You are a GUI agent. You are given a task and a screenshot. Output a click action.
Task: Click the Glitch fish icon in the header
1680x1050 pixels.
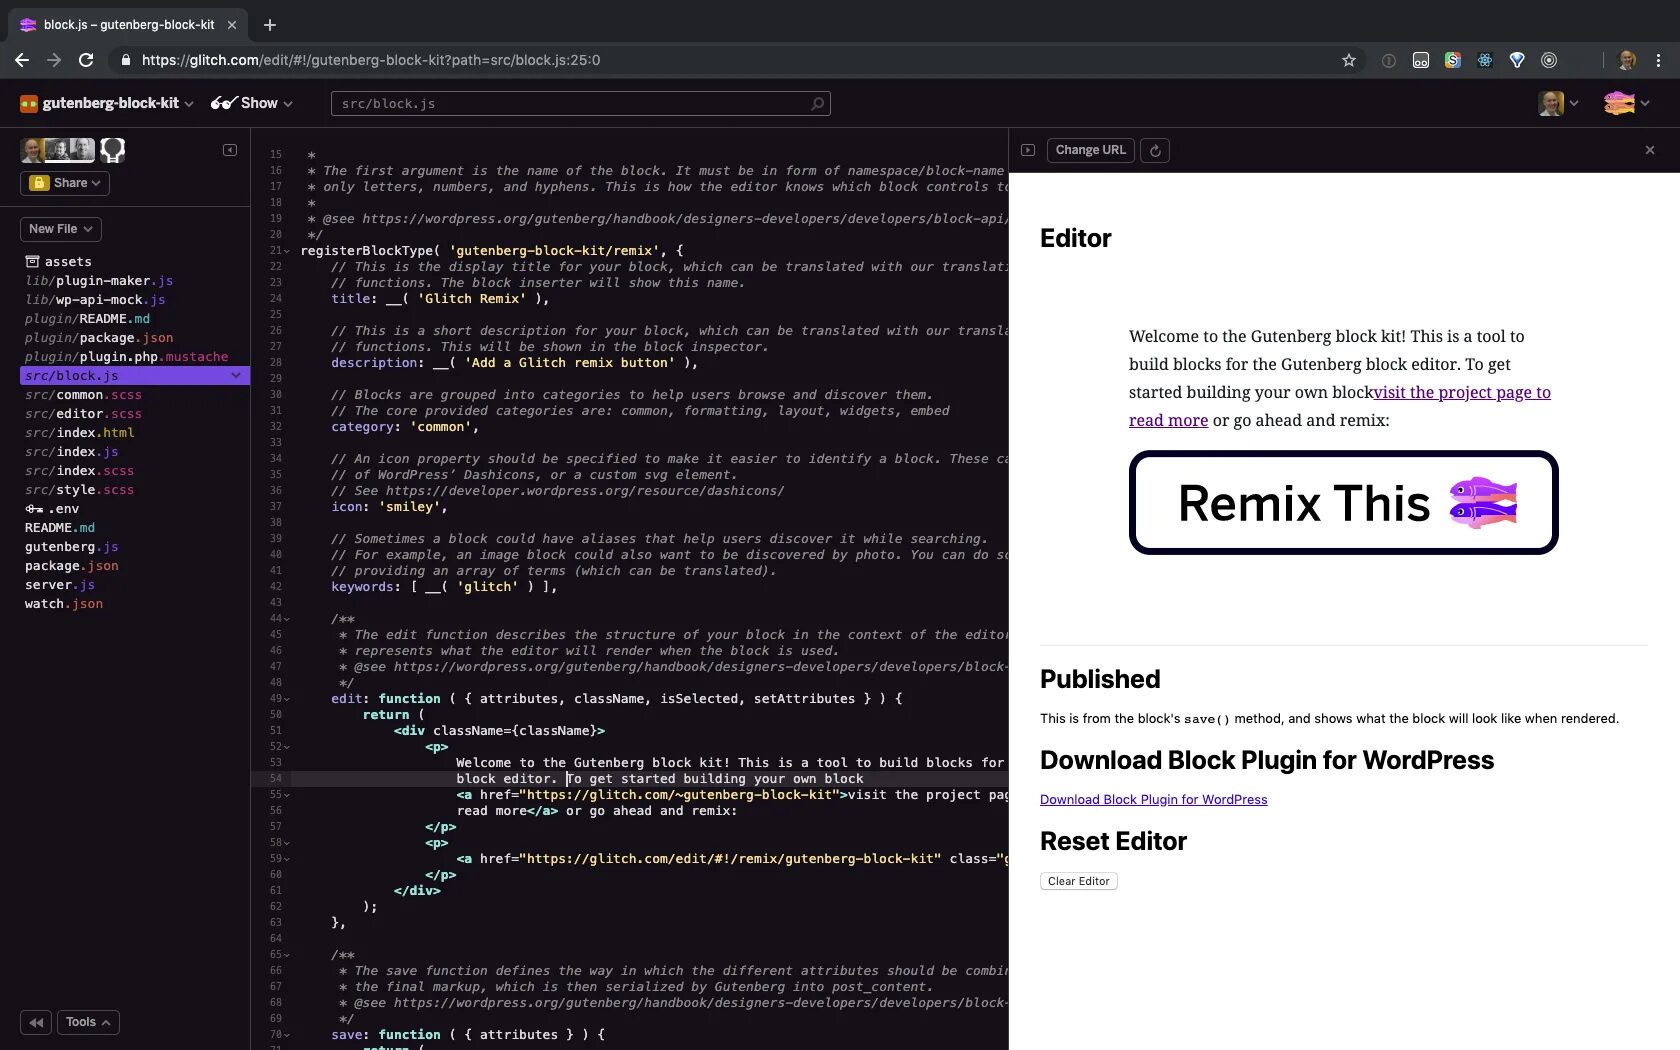[x=1619, y=103]
